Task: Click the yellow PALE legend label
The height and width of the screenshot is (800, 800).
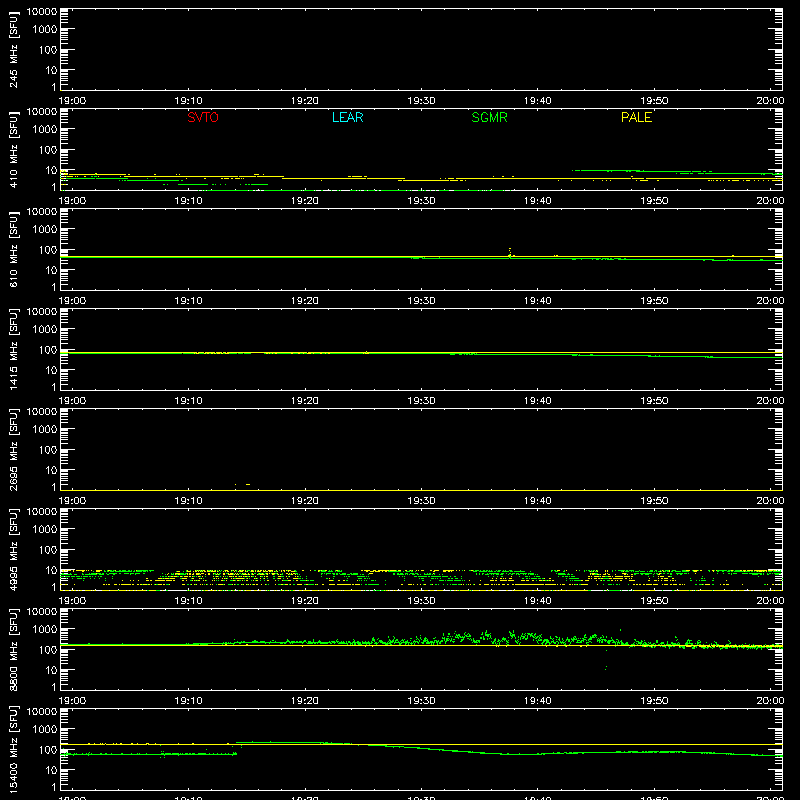Action: tap(636, 117)
